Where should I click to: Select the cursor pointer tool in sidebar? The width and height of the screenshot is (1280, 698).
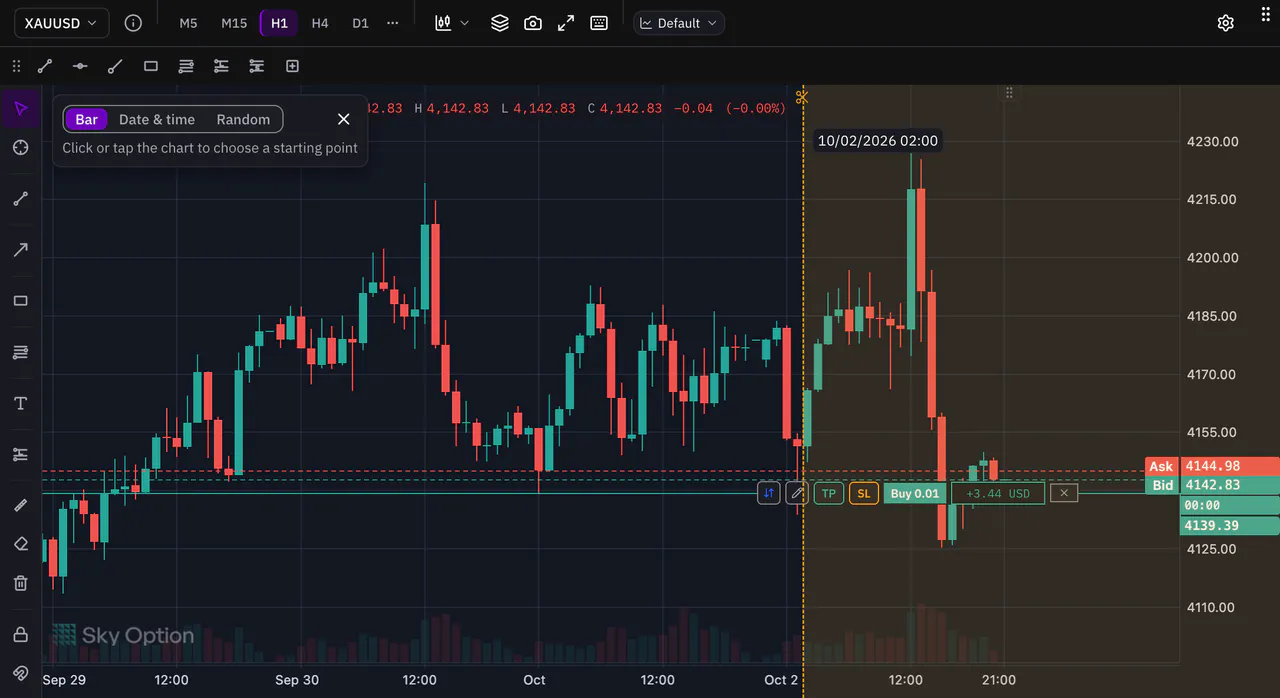(20, 108)
